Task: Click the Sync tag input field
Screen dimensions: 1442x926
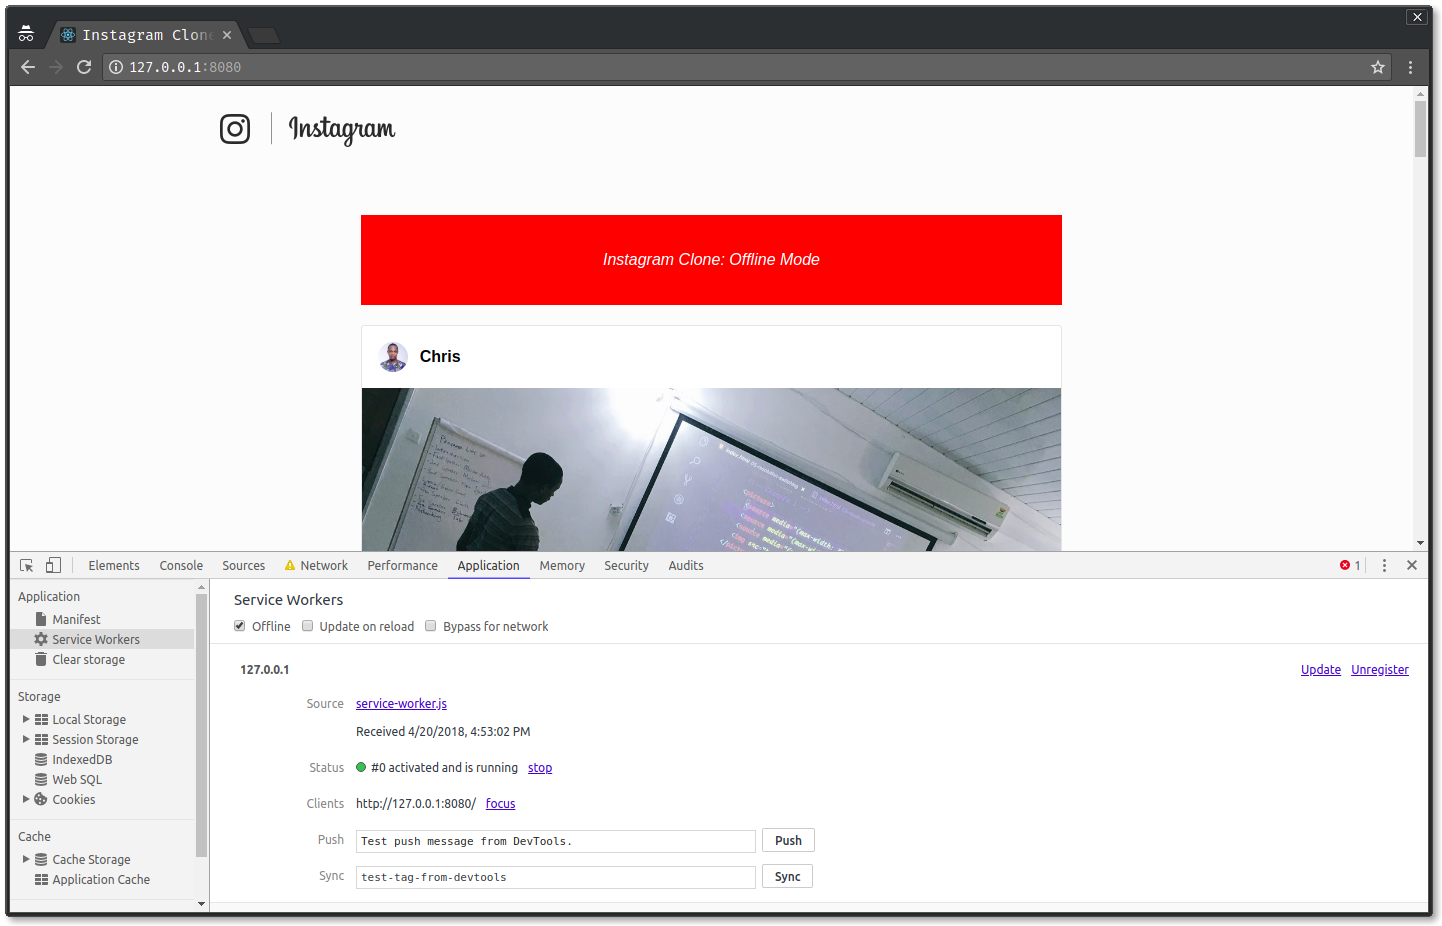Action: 556,877
